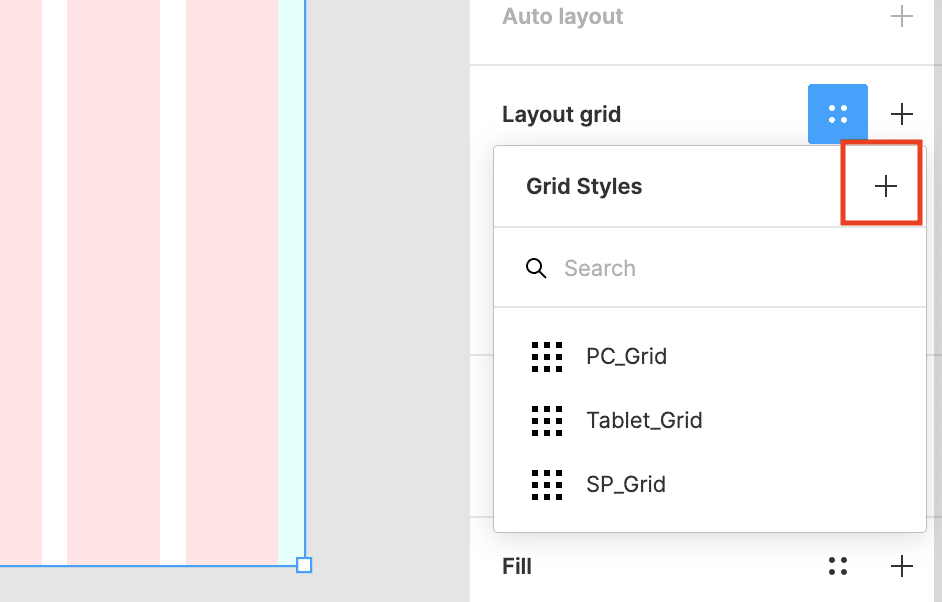Click the Grid Styles popup title

click(584, 187)
